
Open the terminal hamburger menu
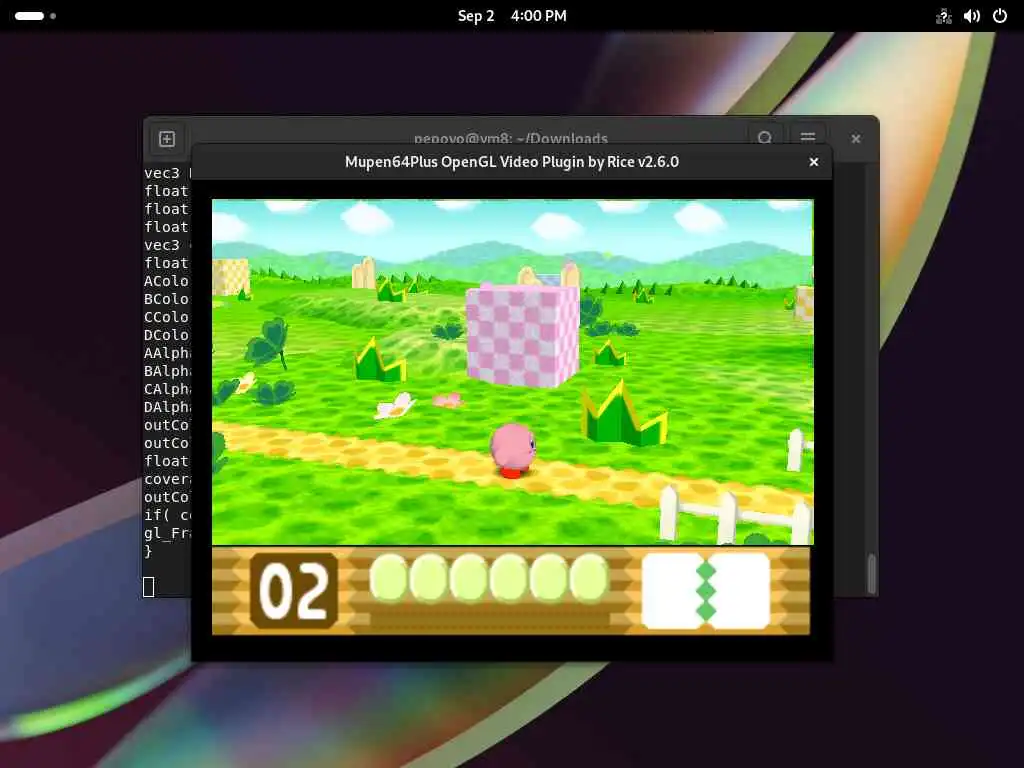(808, 138)
